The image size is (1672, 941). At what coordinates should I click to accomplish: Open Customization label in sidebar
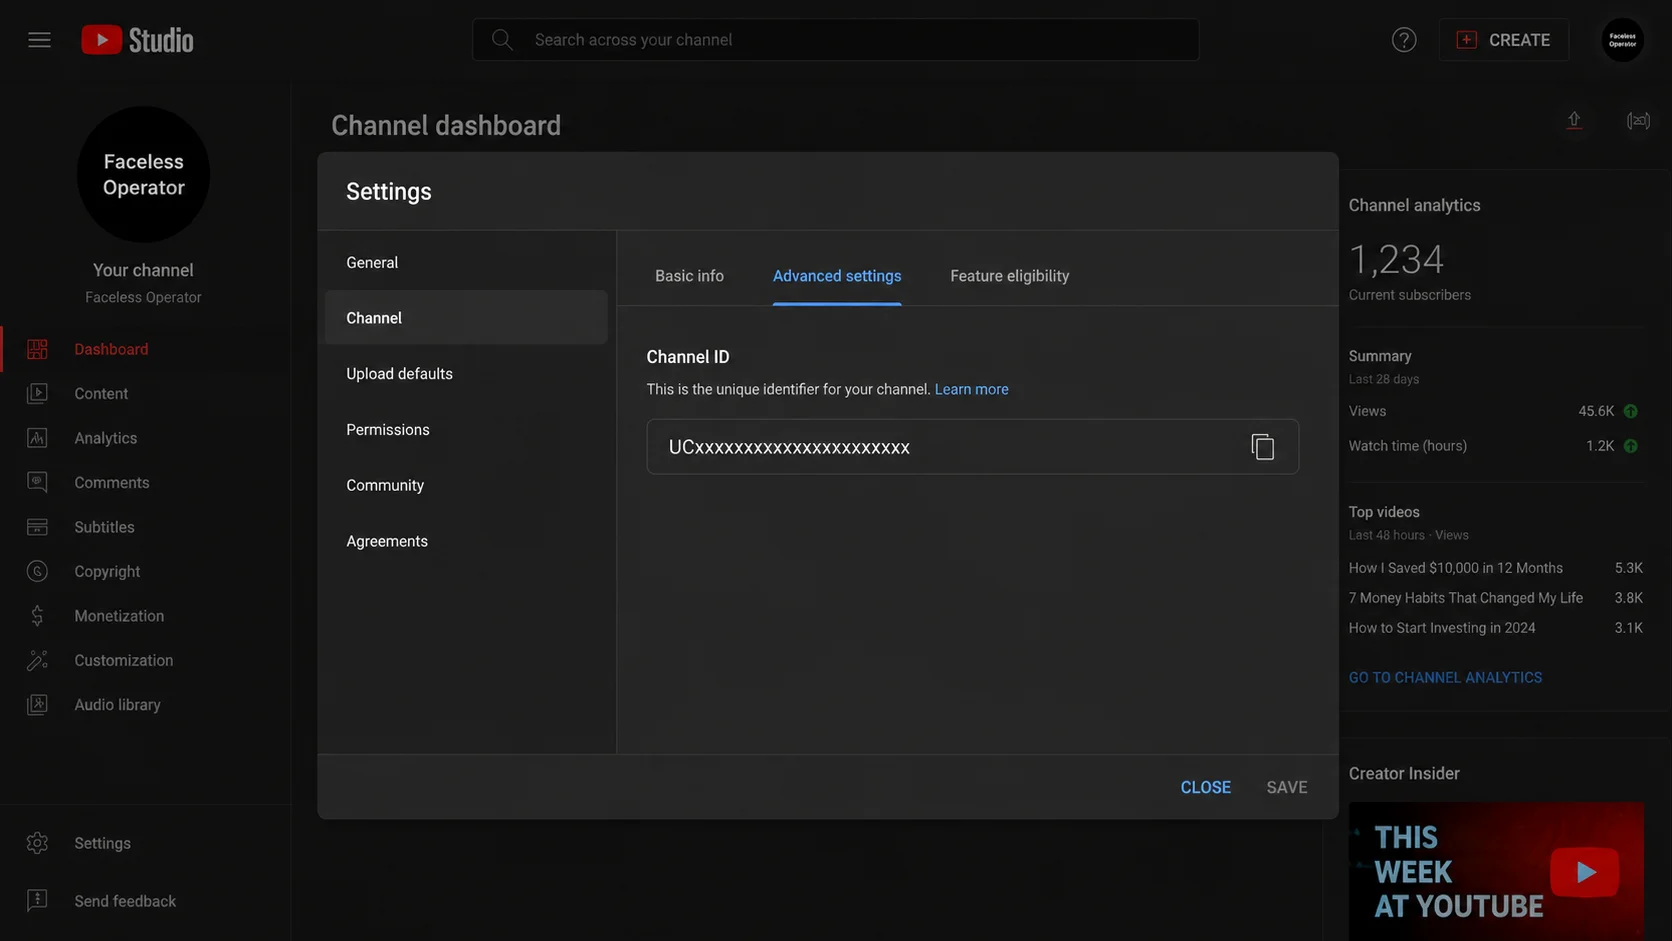tap(124, 660)
